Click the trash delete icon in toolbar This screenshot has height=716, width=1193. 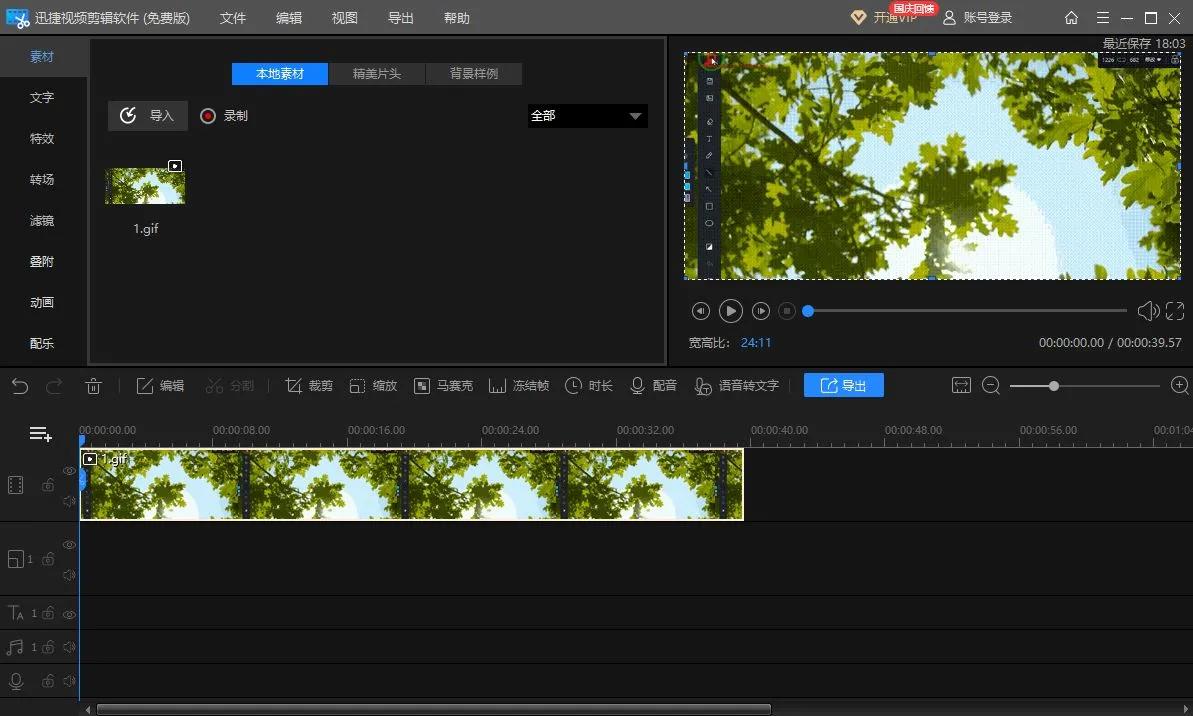point(94,386)
